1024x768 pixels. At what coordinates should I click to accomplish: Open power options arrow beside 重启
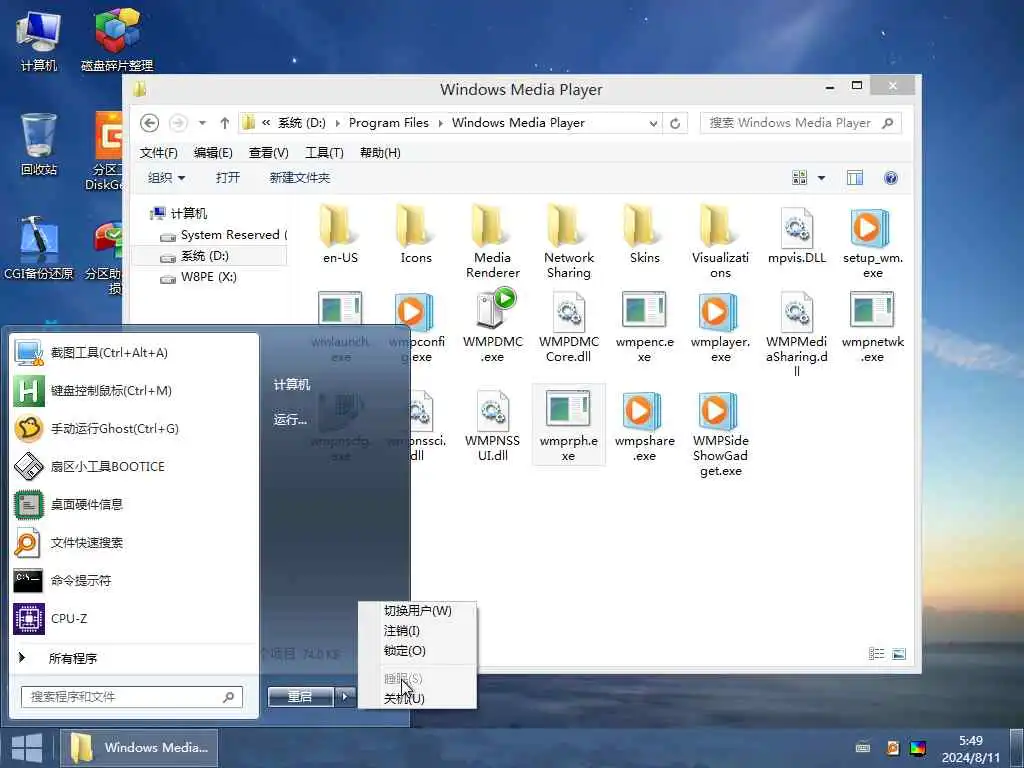pyautogui.click(x=345, y=697)
